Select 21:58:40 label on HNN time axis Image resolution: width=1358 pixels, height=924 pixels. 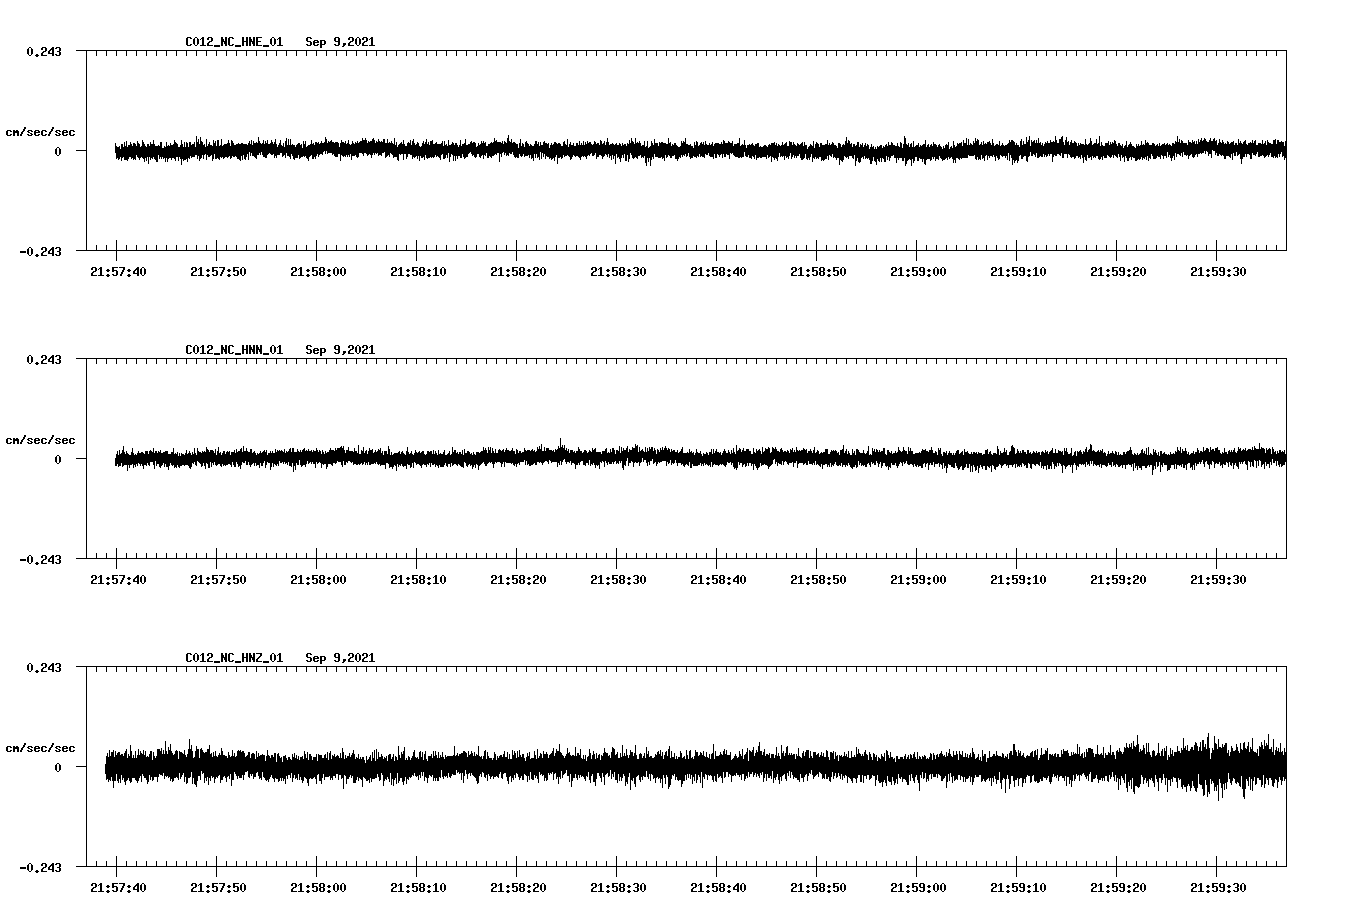pyautogui.click(x=718, y=579)
